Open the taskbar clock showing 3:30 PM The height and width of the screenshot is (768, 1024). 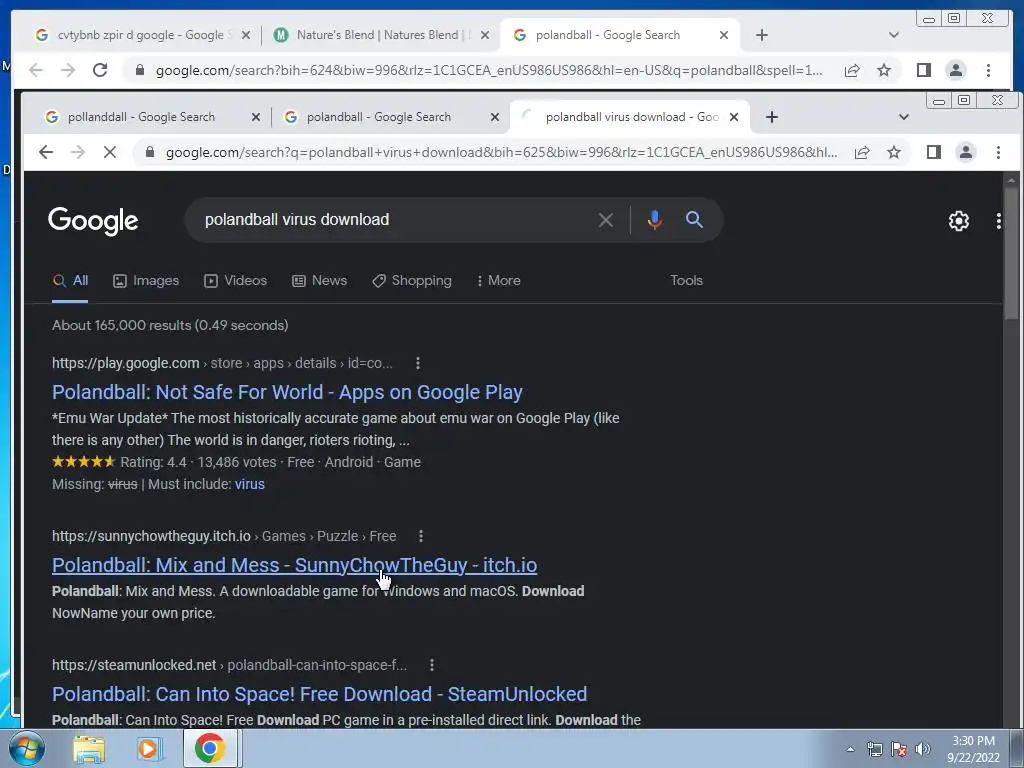pos(973,749)
